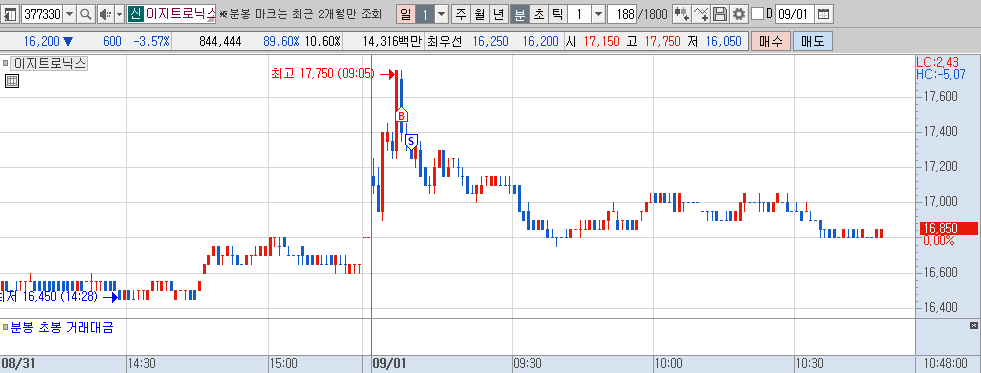Click the 08/31 date label on the time axis

pyautogui.click(x=17, y=363)
